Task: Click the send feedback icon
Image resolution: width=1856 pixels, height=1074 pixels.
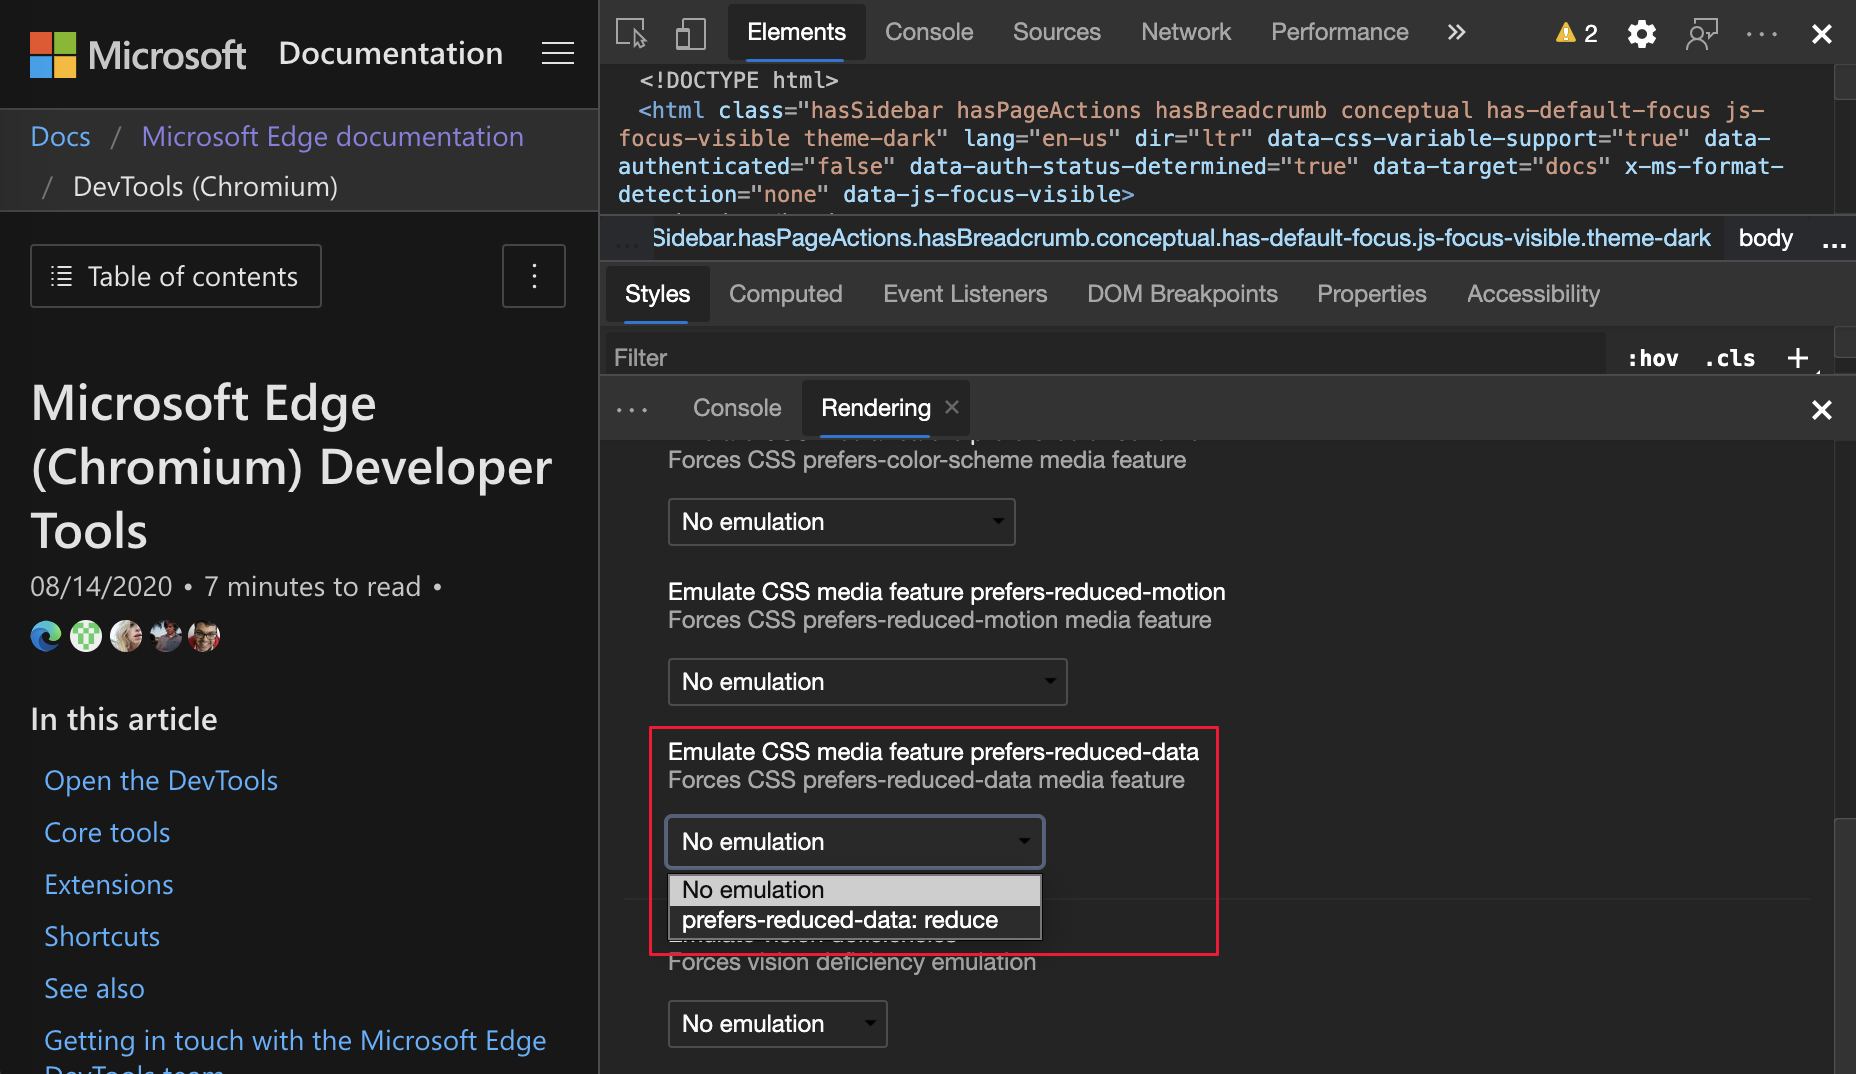Action: pyautogui.click(x=1701, y=34)
